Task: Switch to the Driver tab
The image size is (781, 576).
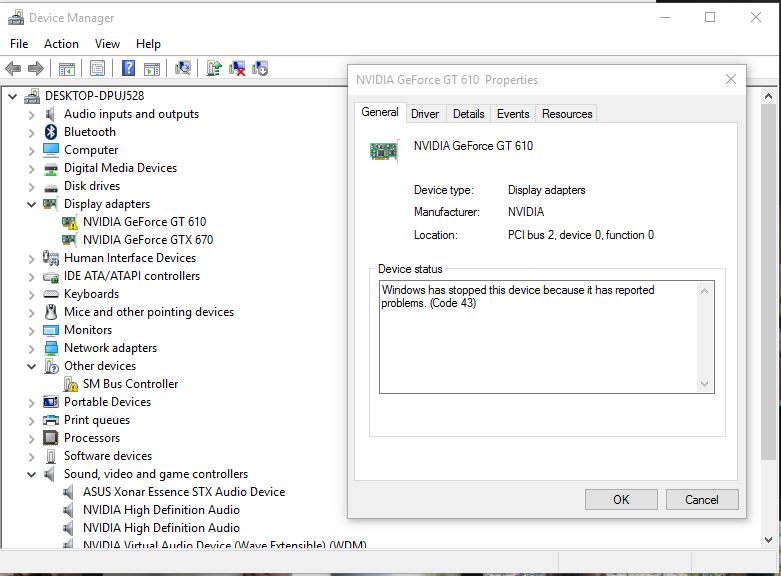Action: pyautogui.click(x=425, y=114)
